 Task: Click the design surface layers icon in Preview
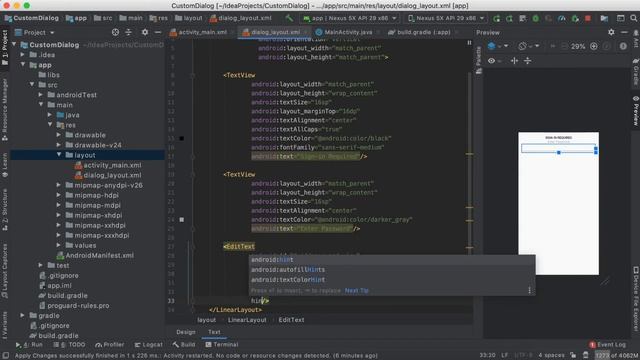[x=492, y=46]
